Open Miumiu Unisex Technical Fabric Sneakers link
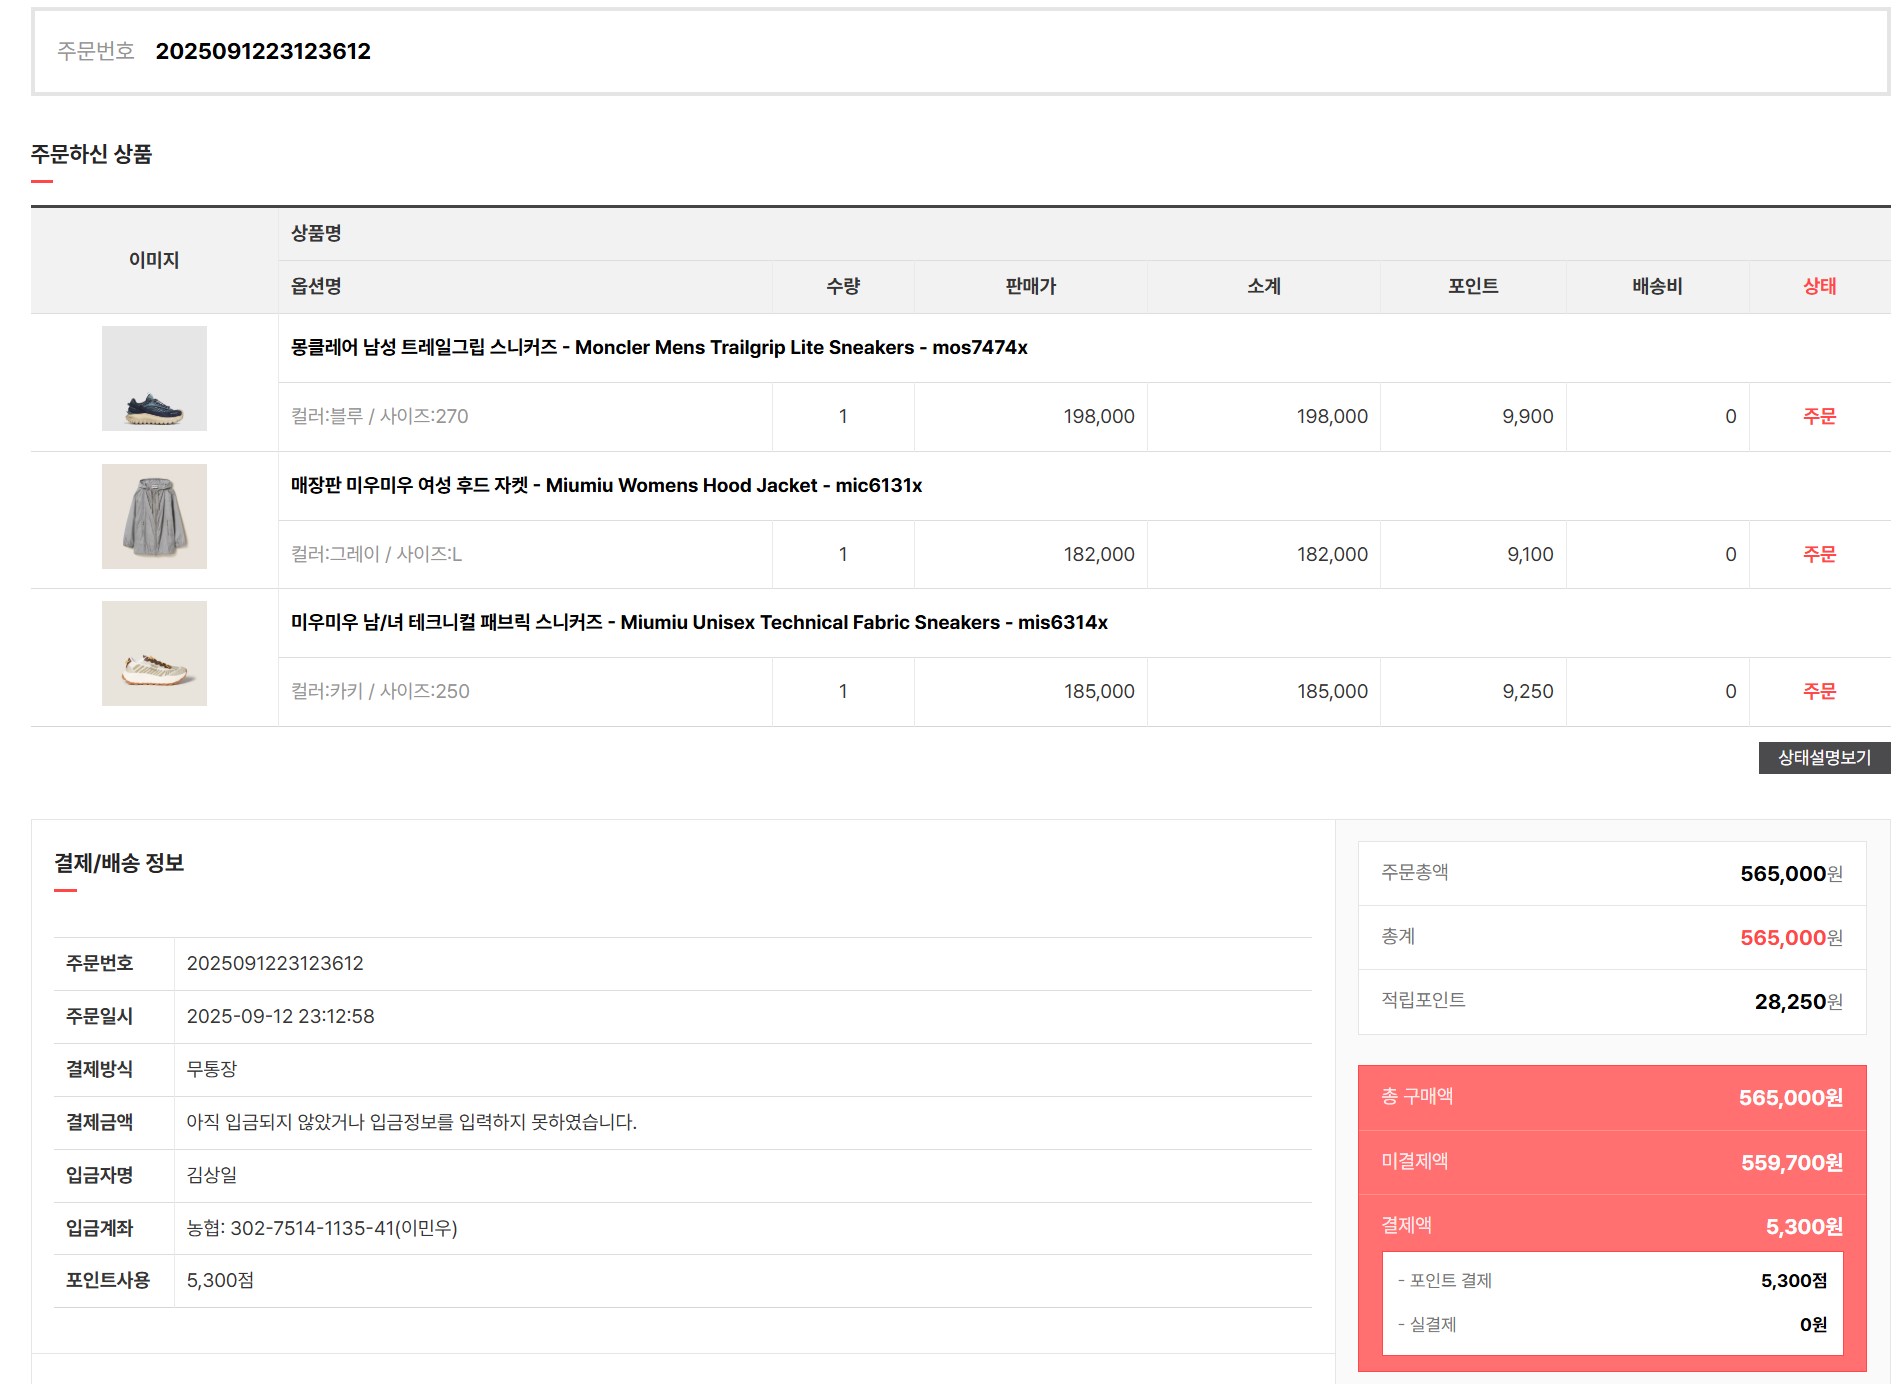Viewport: 1899px width, 1384px height. 698,623
